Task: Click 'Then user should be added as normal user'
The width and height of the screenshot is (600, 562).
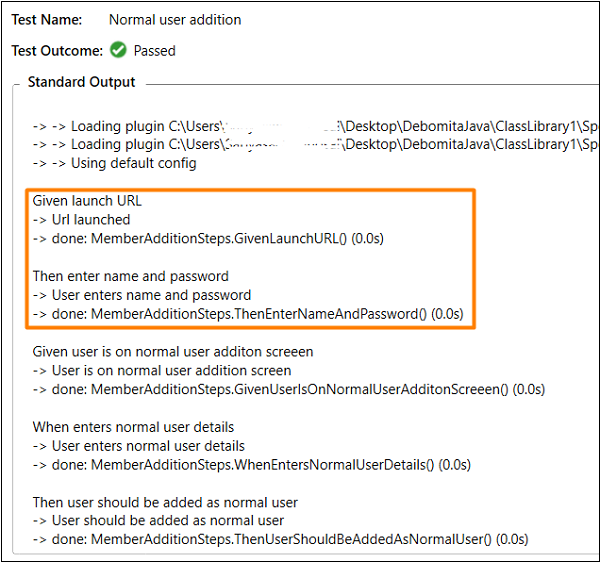Action: (165, 502)
